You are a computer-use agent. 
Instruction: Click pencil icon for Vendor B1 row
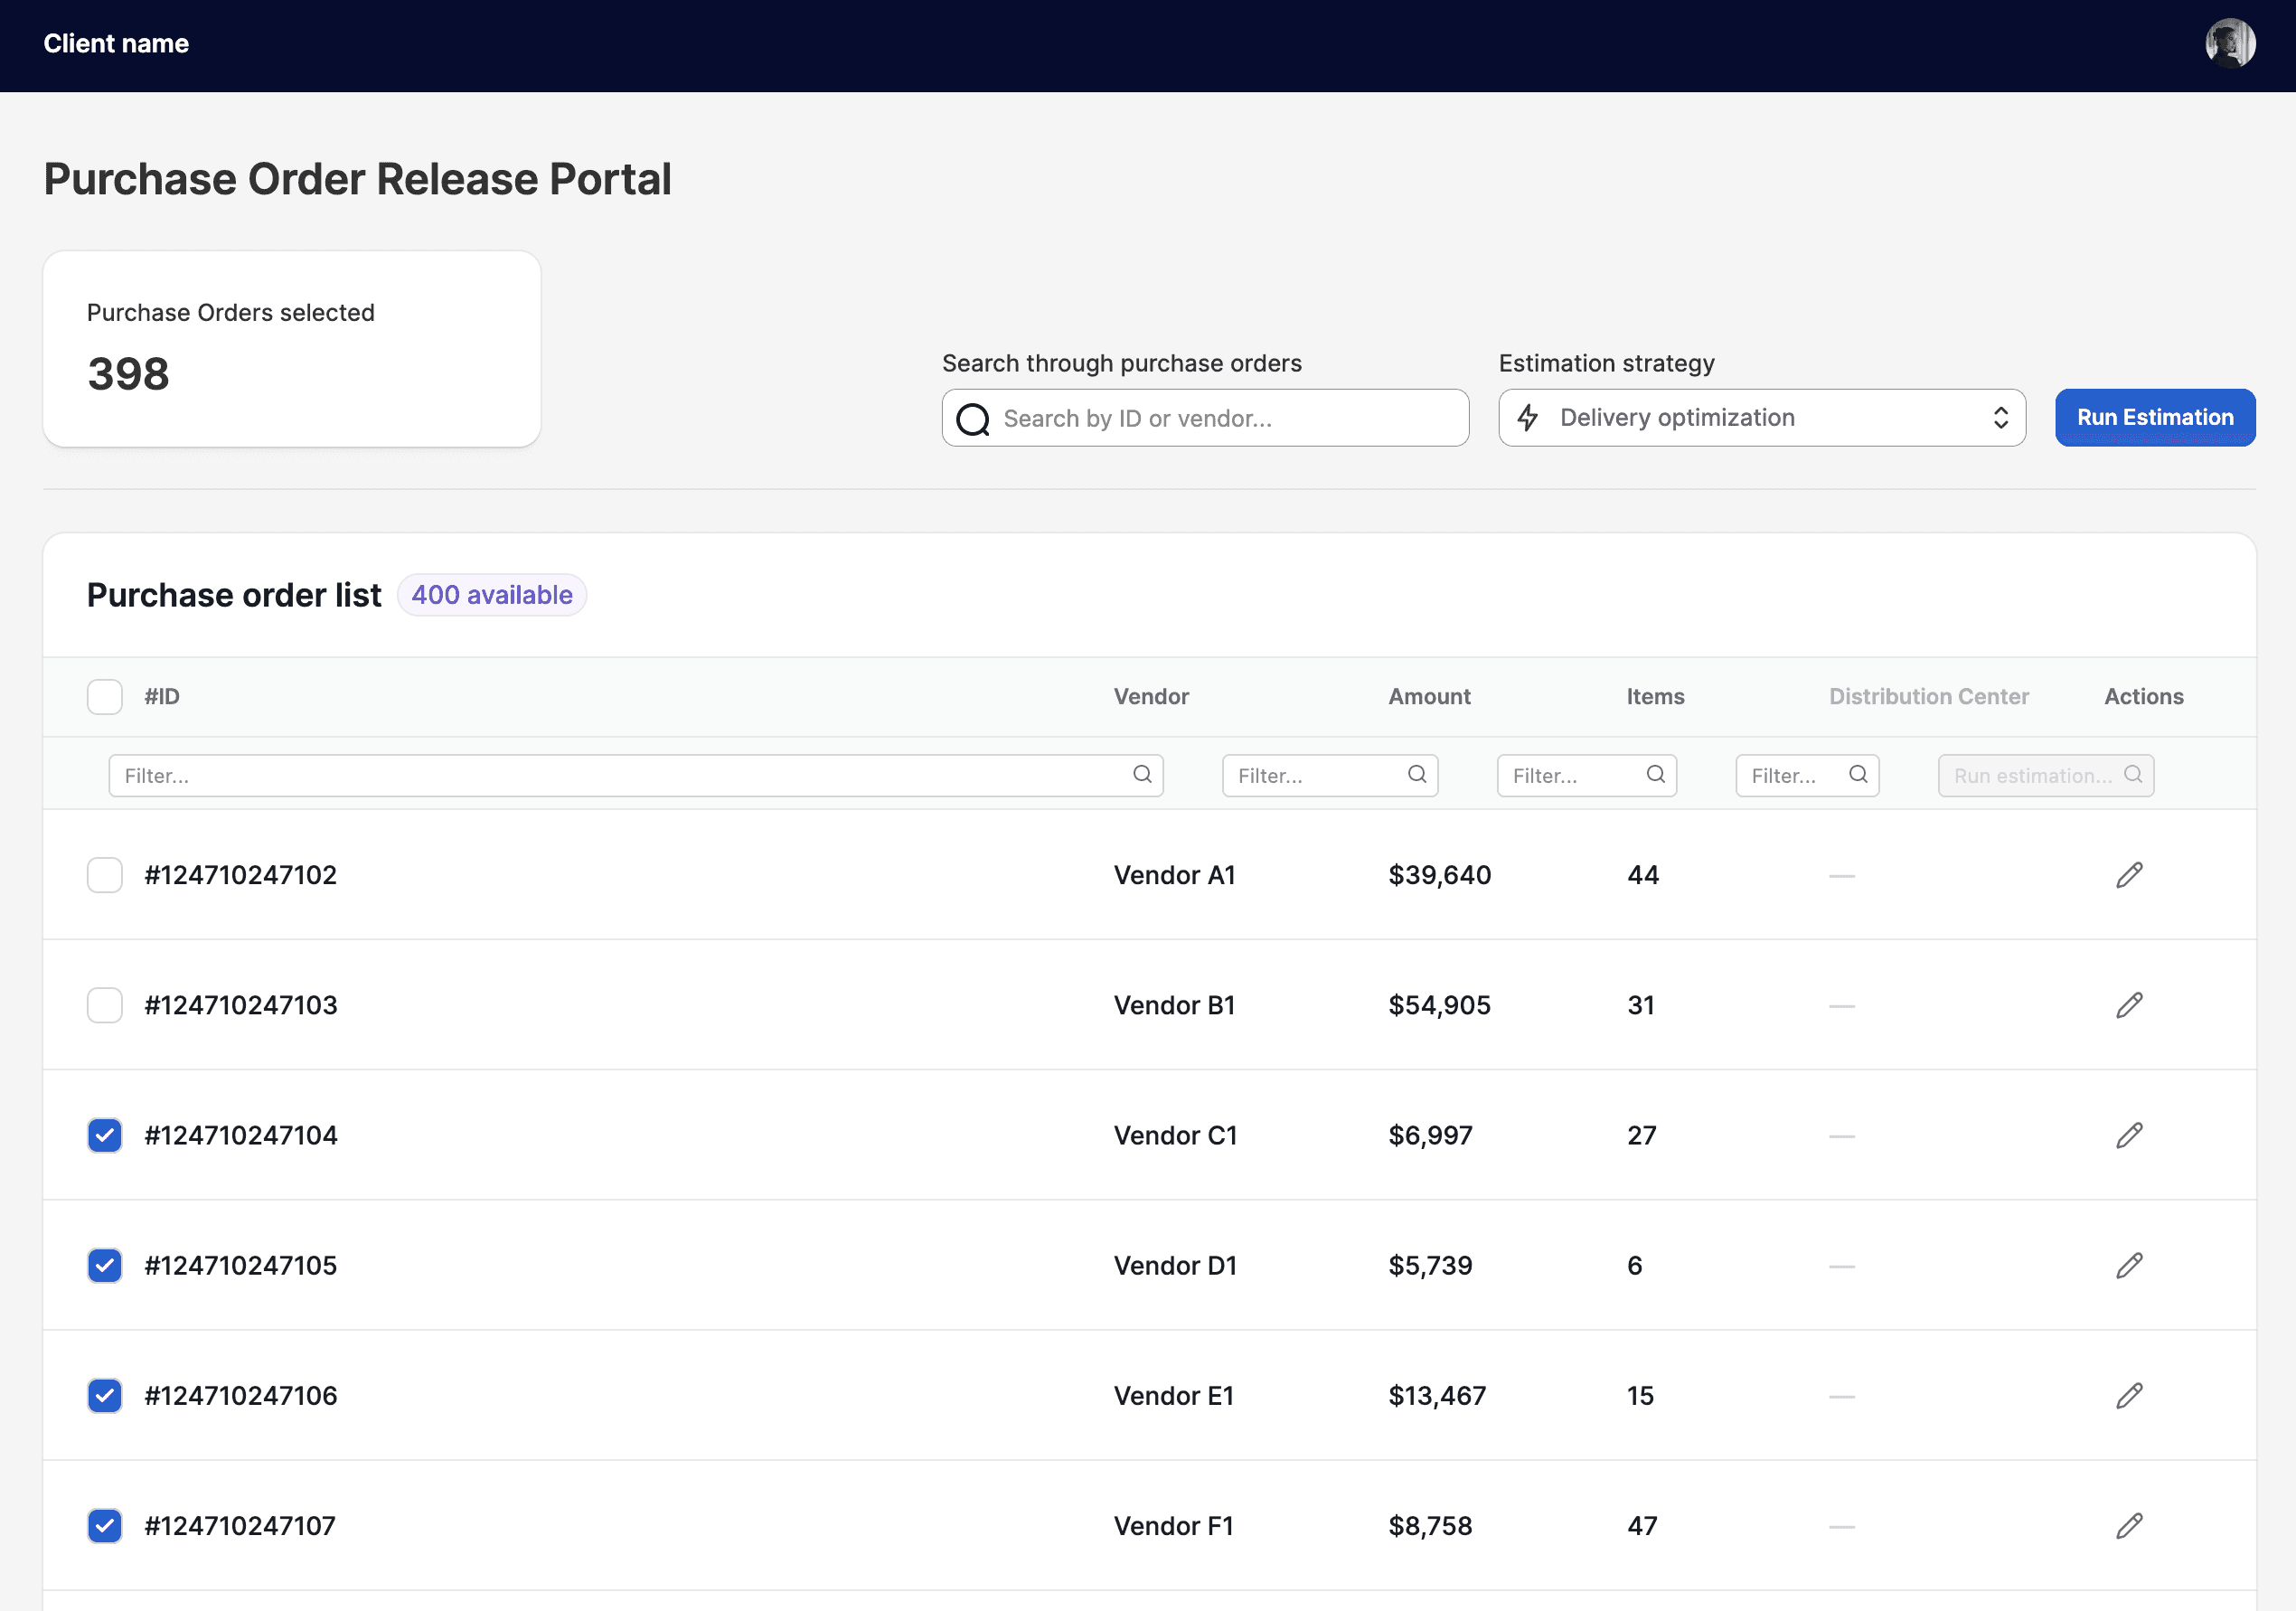2129,1005
